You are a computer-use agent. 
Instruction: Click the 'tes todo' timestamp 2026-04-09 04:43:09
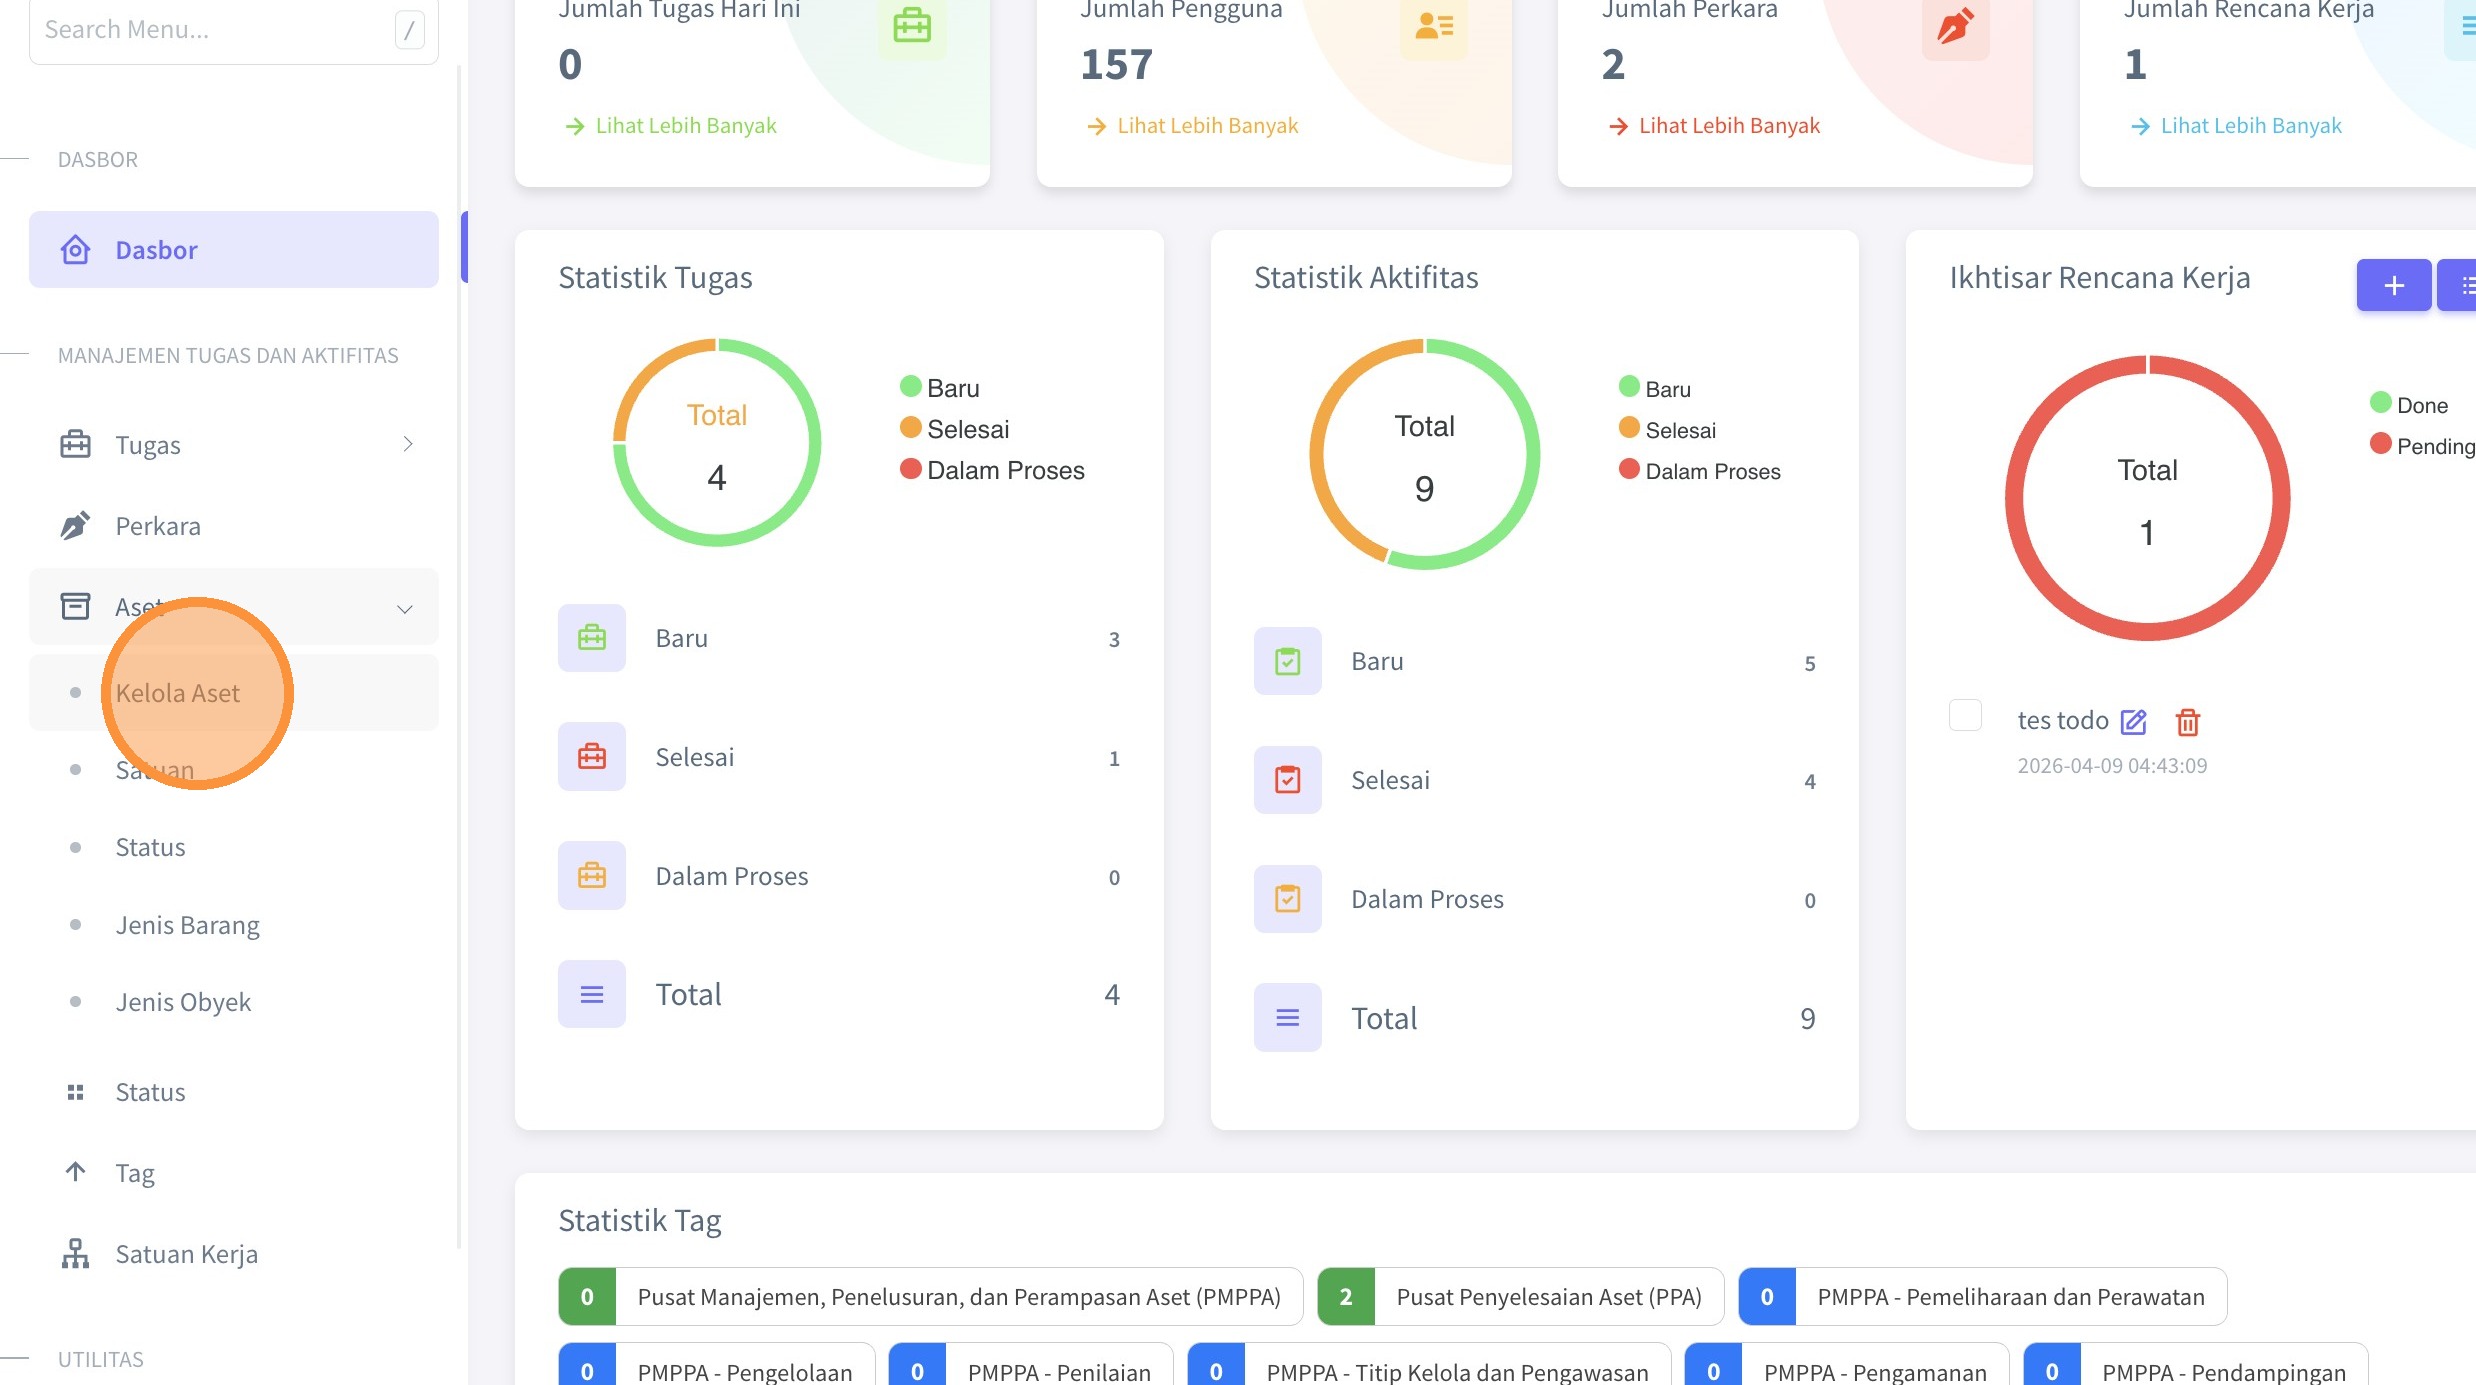click(x=2112, y=765)
